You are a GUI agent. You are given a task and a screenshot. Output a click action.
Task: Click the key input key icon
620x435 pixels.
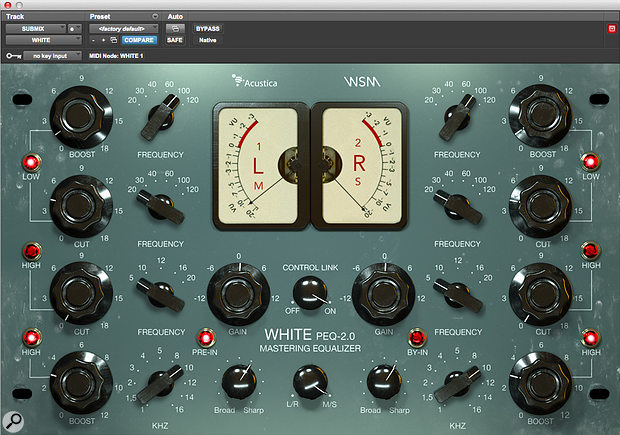click(13, 56)
